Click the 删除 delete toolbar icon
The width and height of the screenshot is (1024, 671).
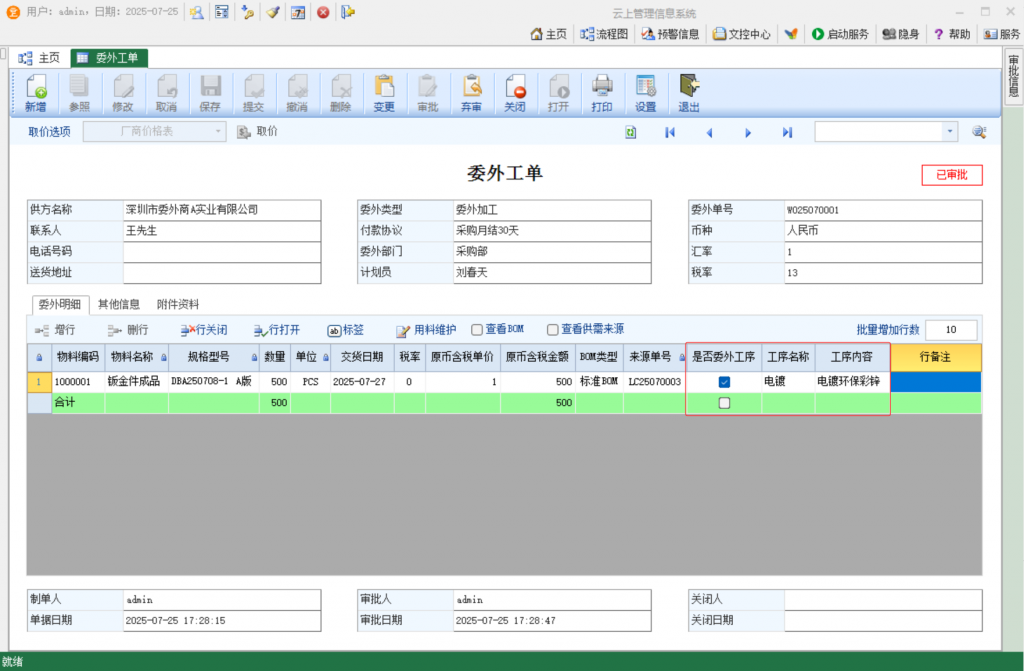(340, 93)
